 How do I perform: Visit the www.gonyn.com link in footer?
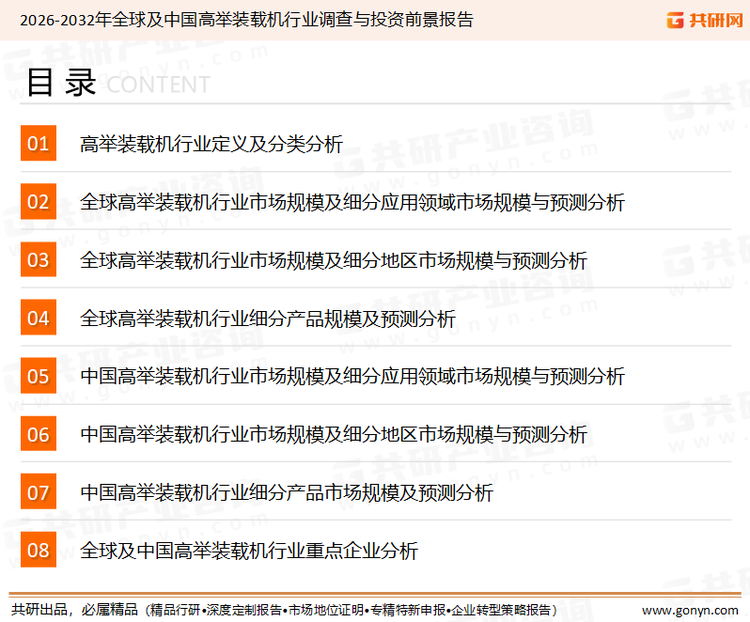click(x=690, y=611)
